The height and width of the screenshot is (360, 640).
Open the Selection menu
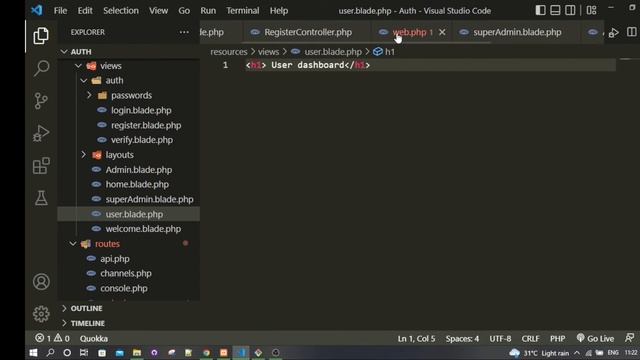[121, 11]
